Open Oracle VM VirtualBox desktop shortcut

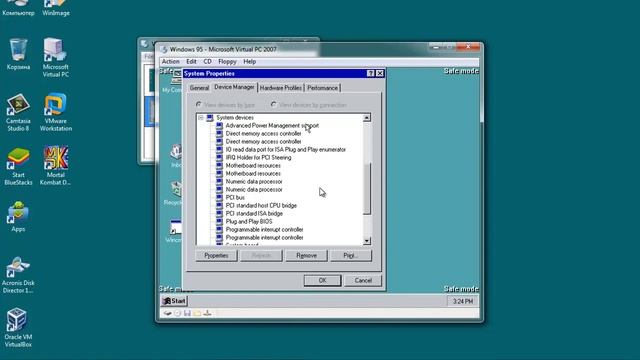[x=18, y=328]
